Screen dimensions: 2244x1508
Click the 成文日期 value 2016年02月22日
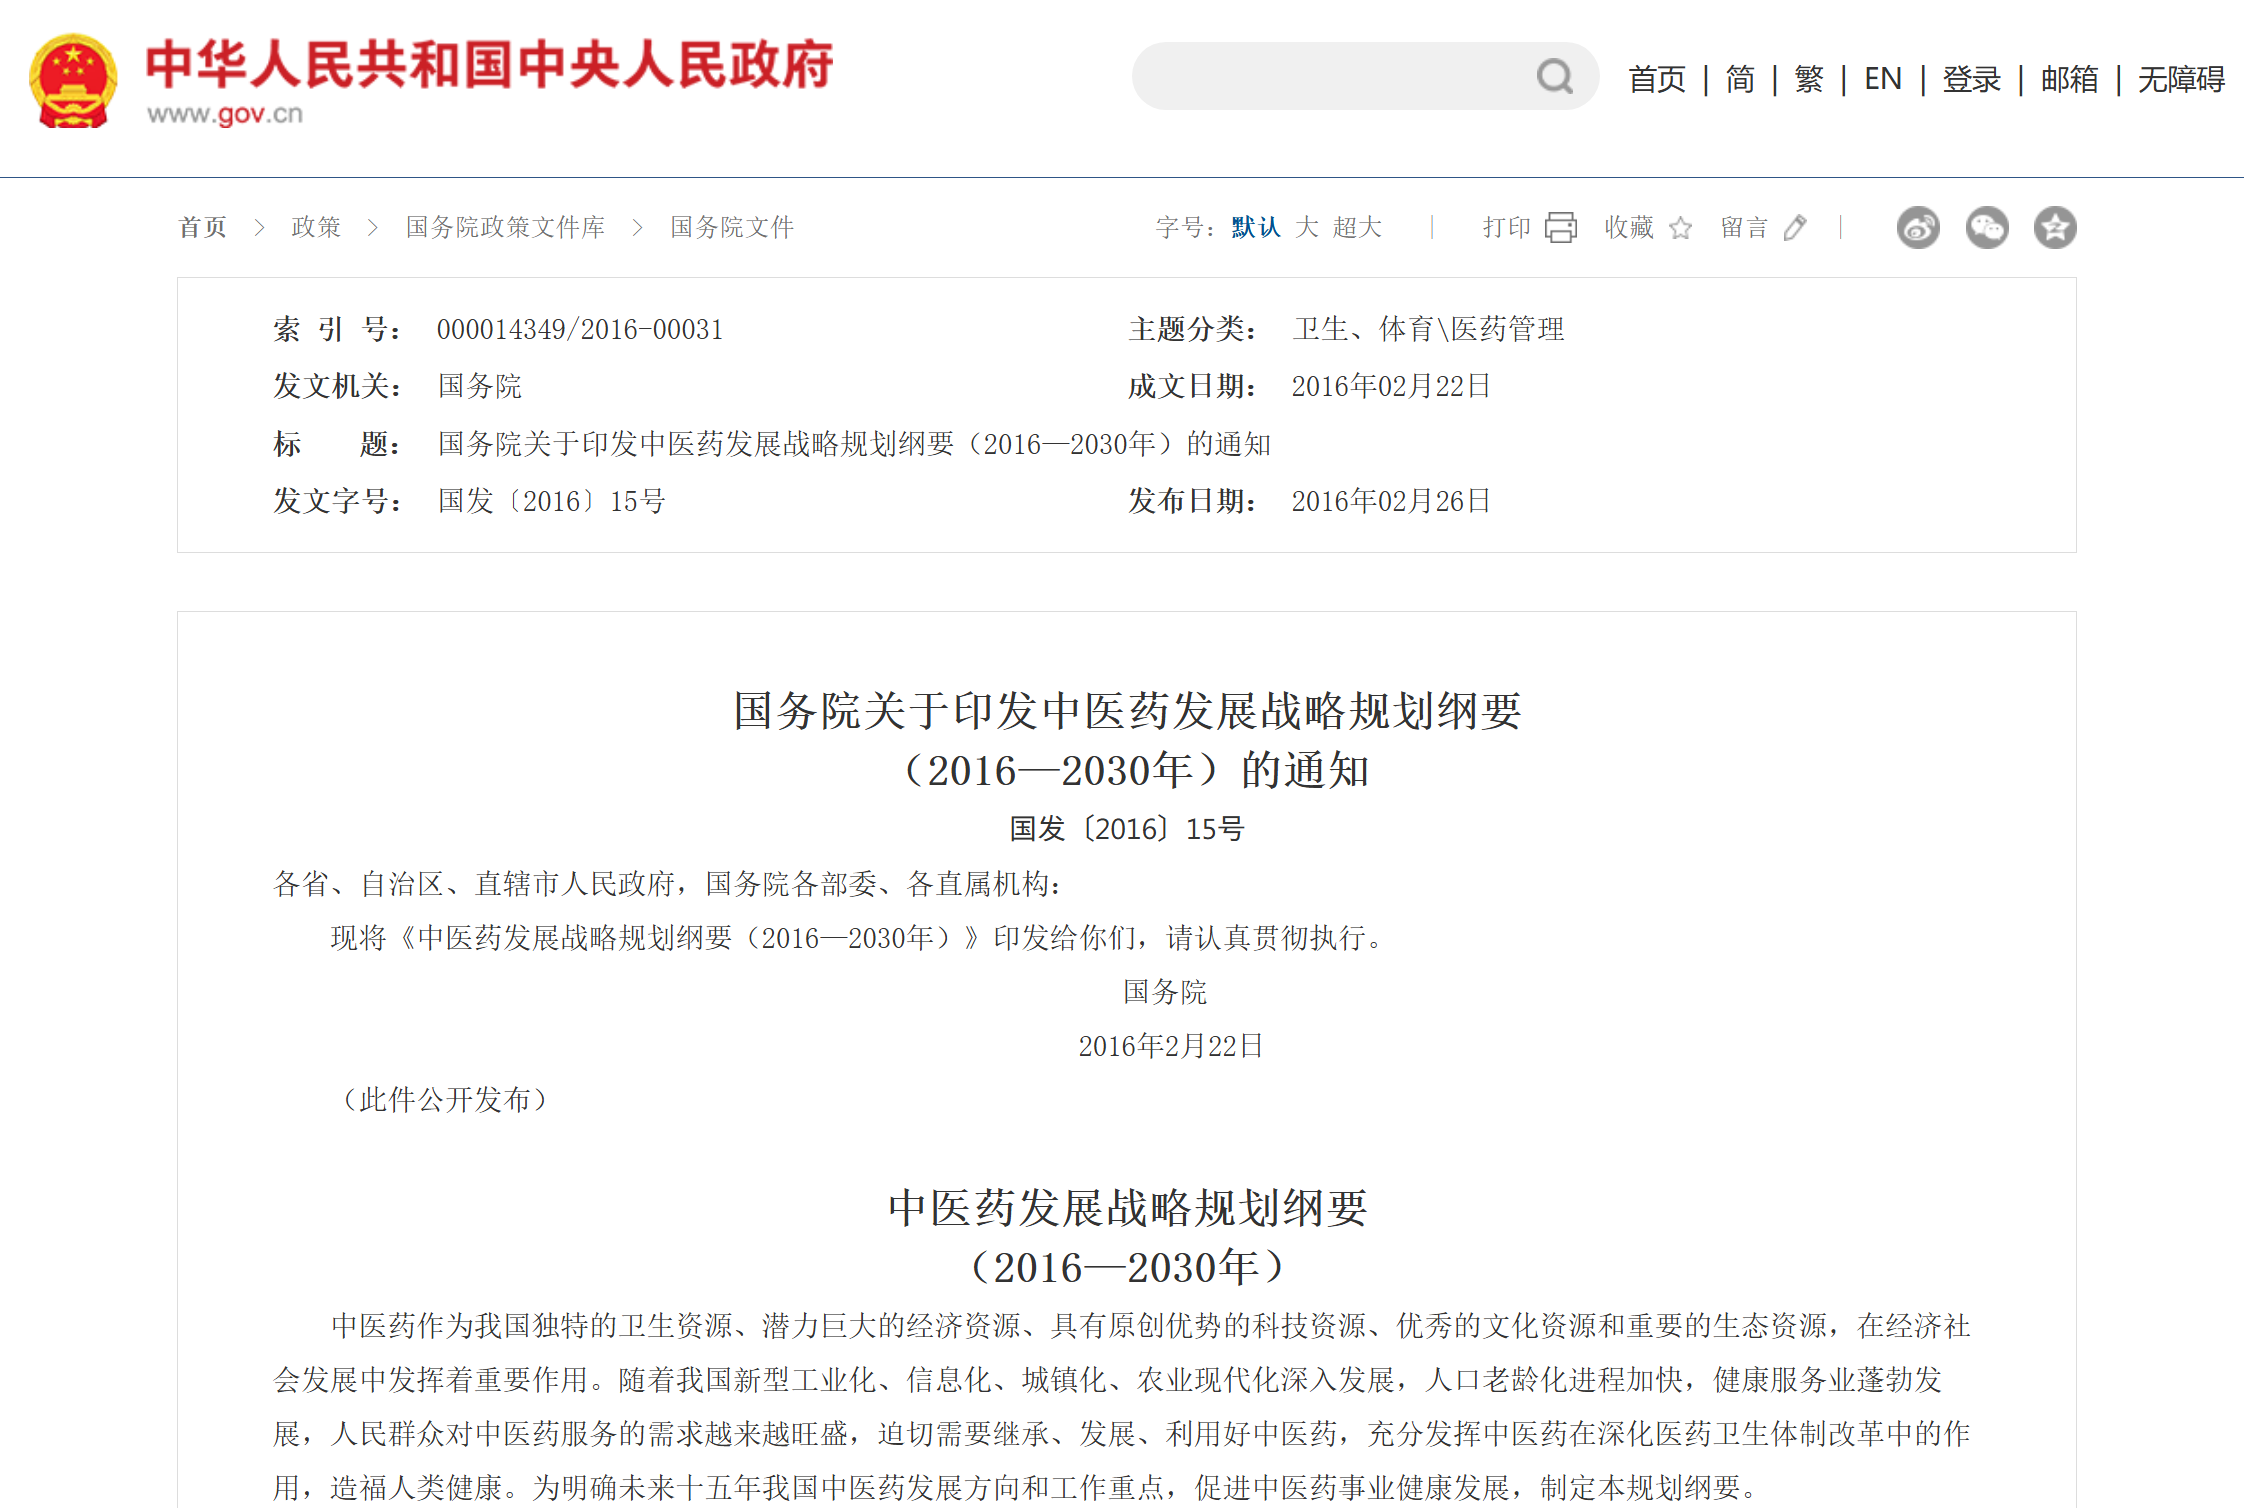click(1391, 386)
